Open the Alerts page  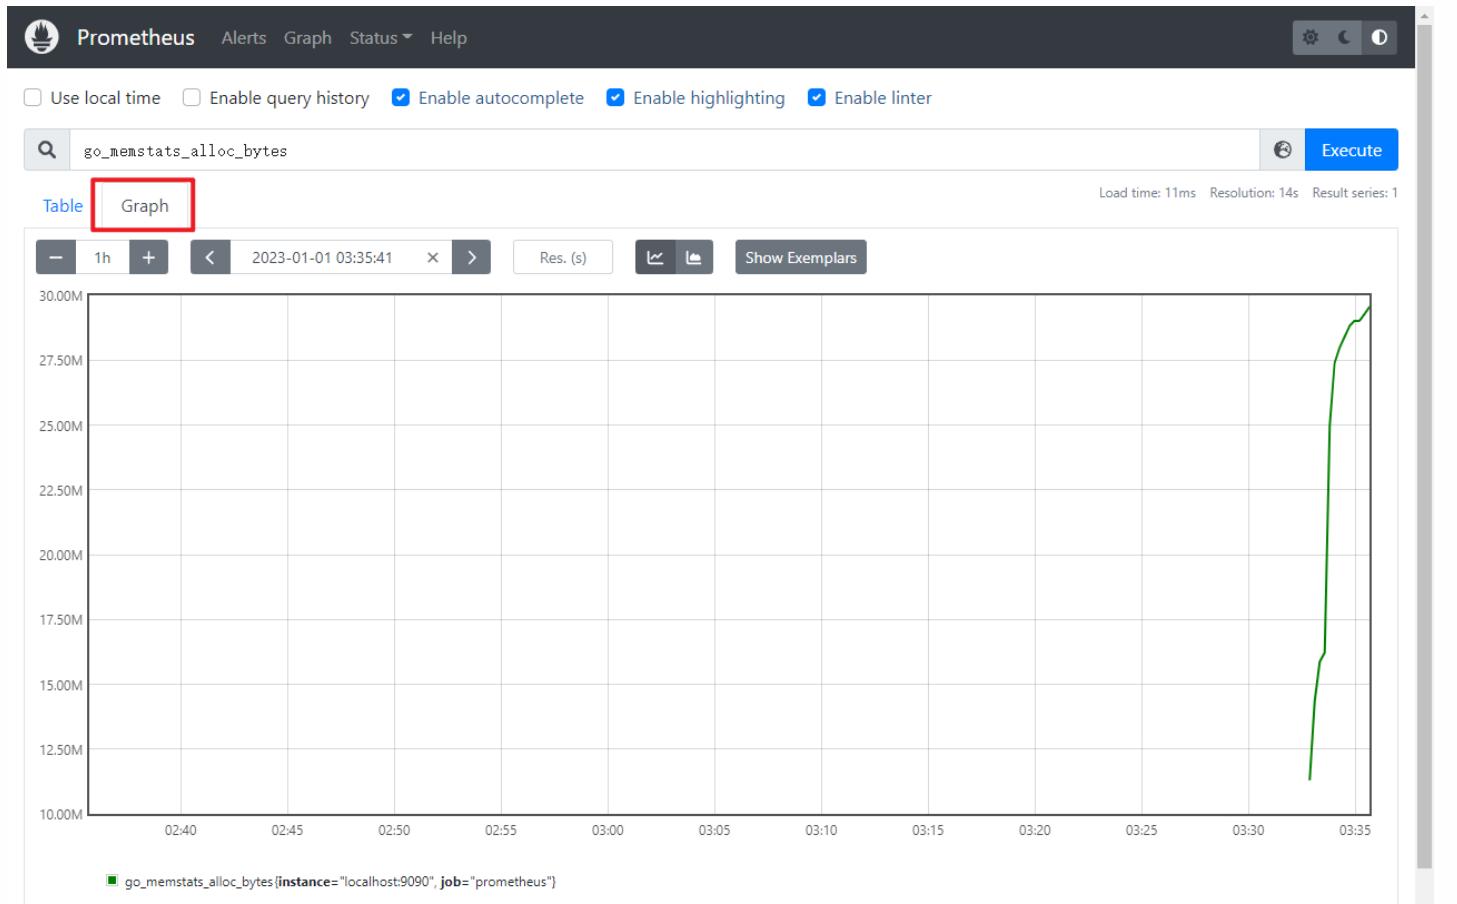[x=244, y=38]
